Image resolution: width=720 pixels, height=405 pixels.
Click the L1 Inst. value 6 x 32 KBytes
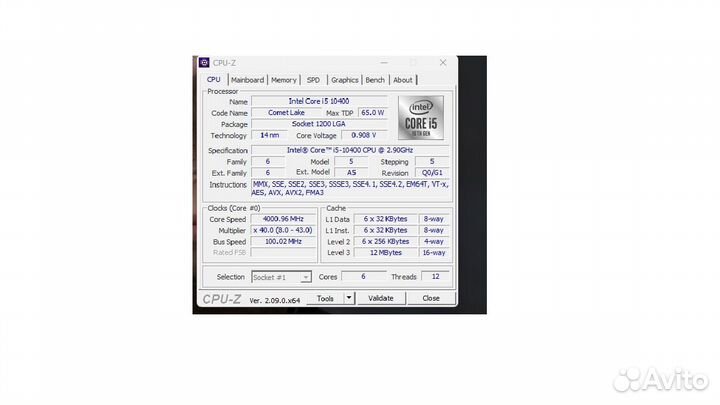tap(386, 230)
